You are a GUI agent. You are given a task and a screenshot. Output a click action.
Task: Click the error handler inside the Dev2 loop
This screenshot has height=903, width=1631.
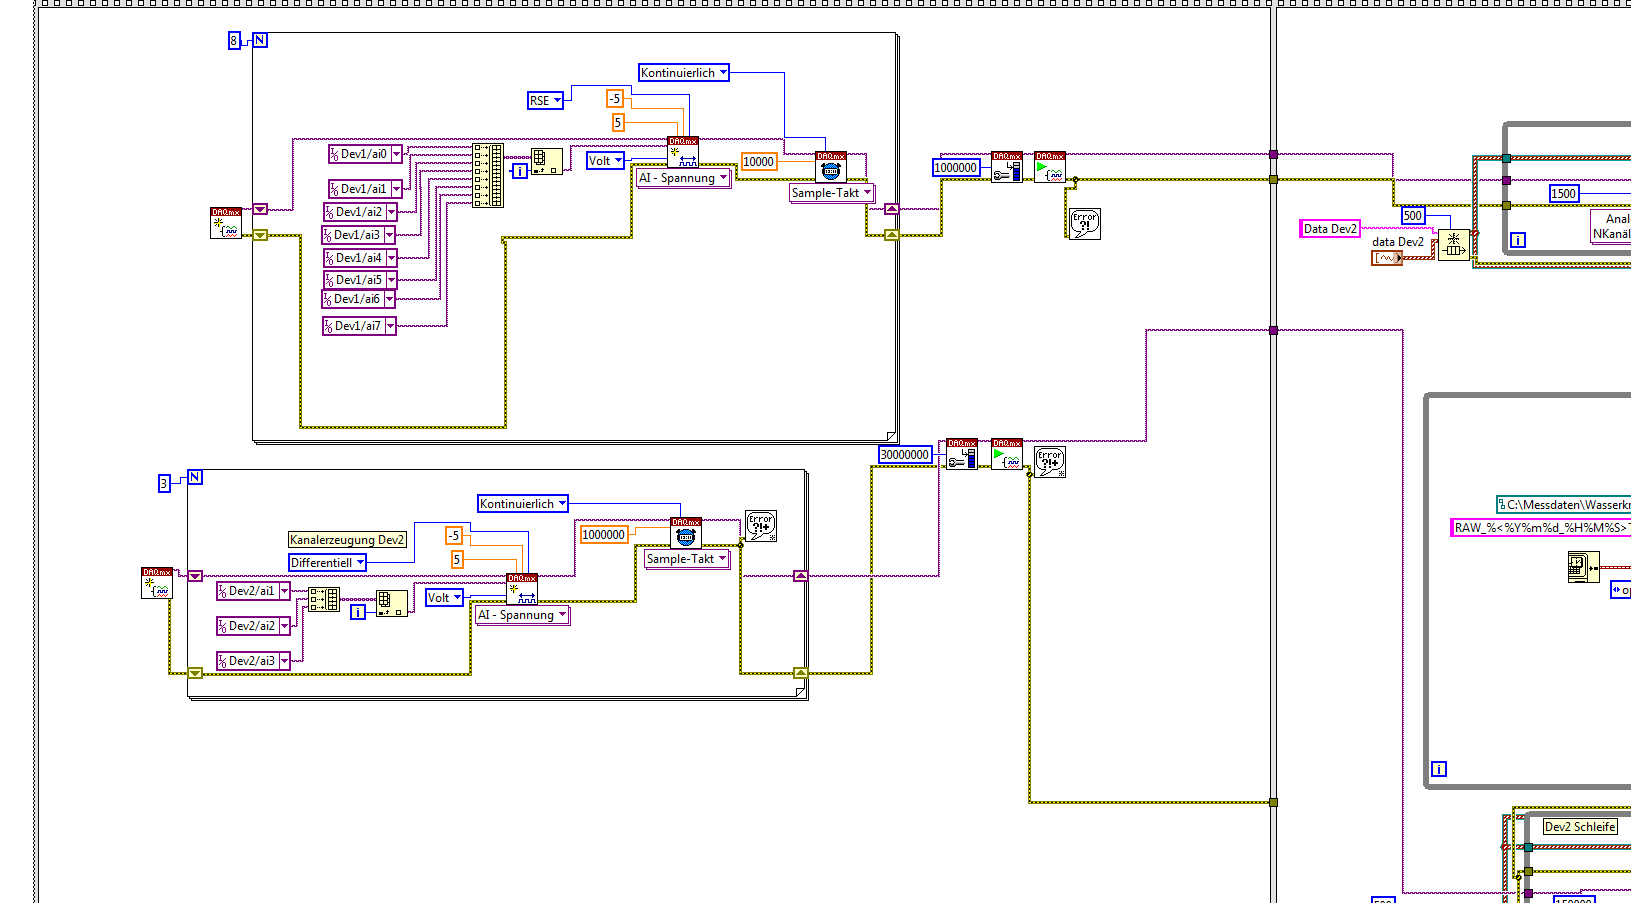[x=761, y=526]
